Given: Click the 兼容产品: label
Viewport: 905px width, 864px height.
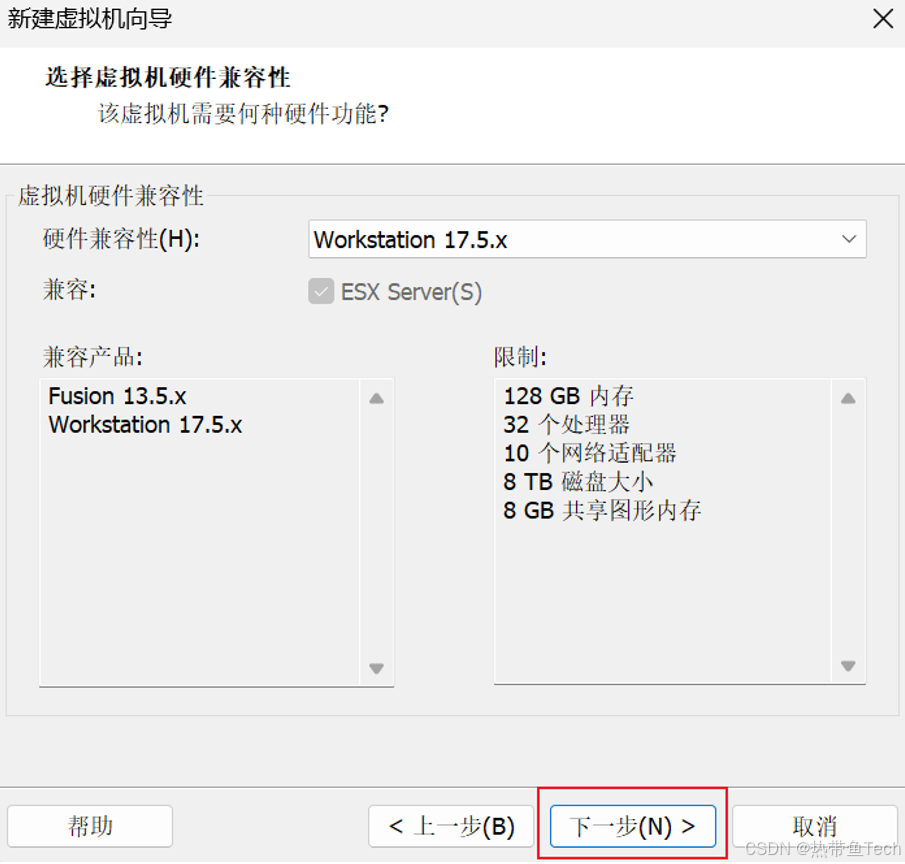Looking at the screenshot, I should point(92,357).
